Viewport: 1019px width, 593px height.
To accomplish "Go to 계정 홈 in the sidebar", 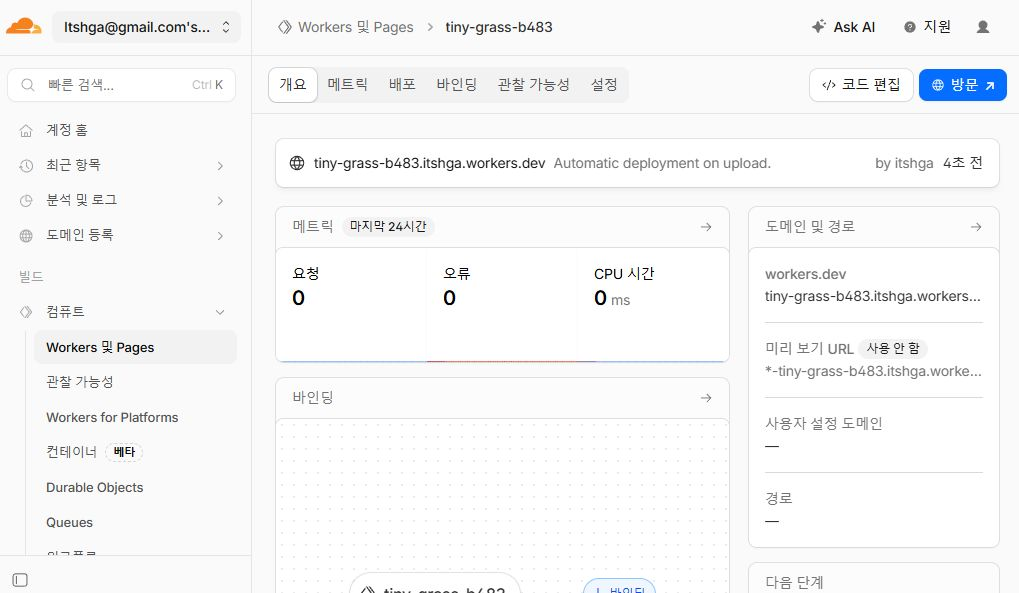I will (x=66, y=130).
